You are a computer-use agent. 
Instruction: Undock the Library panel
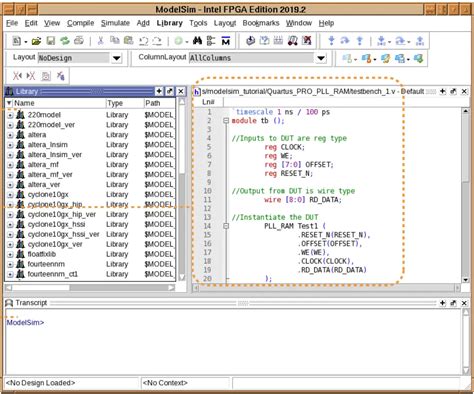(170, 91)
